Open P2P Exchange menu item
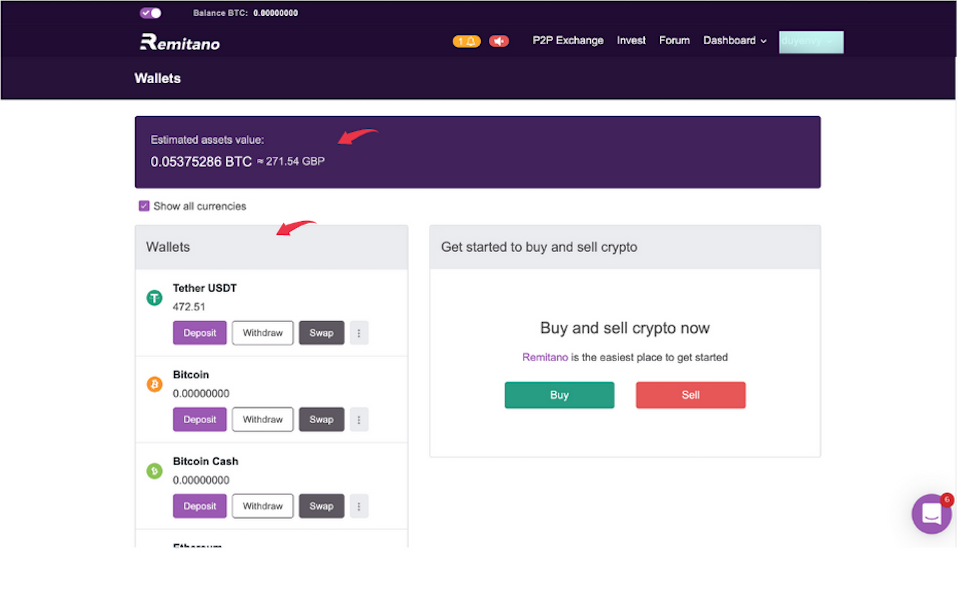 (x=568, y=41)
